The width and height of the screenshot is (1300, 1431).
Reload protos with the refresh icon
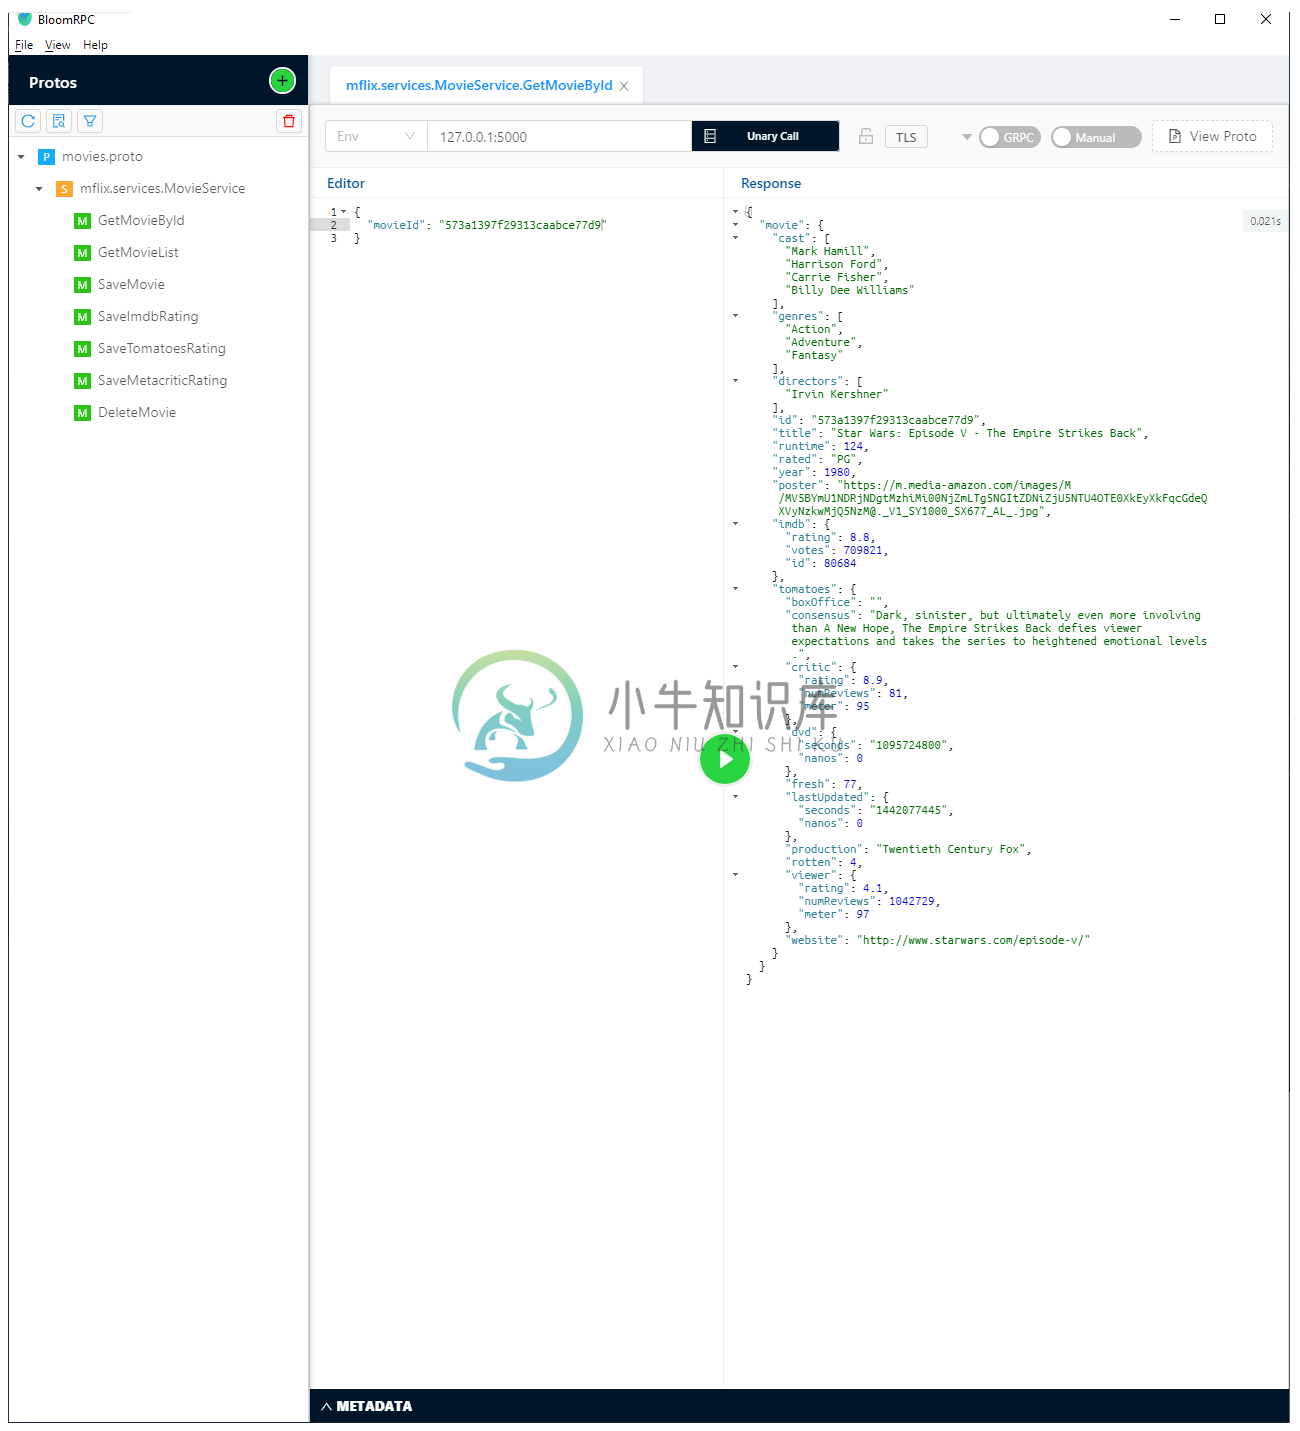[x=28, y=121]
